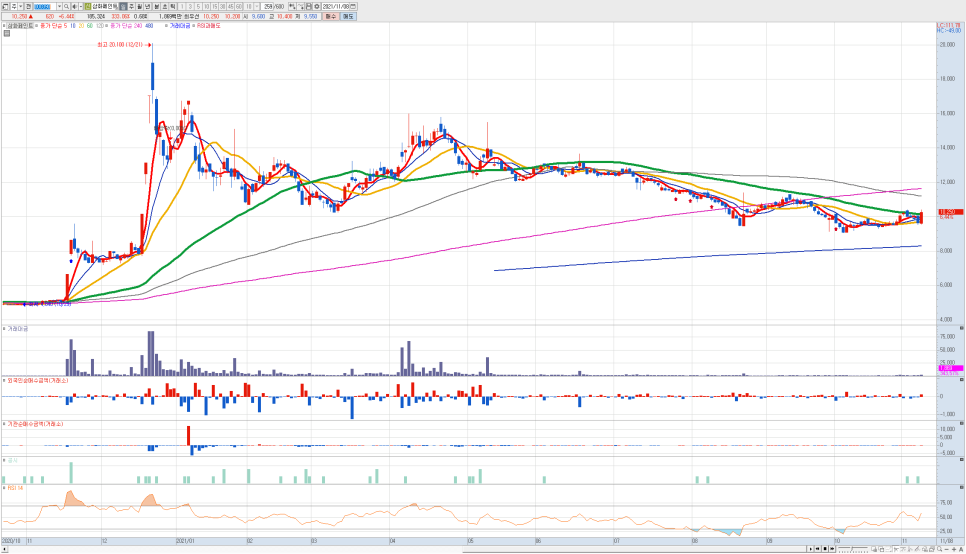This screenshot has height=554, width=966.
Task: Click the 종가 단순 5 moving average legend
Action: point(54,26)
